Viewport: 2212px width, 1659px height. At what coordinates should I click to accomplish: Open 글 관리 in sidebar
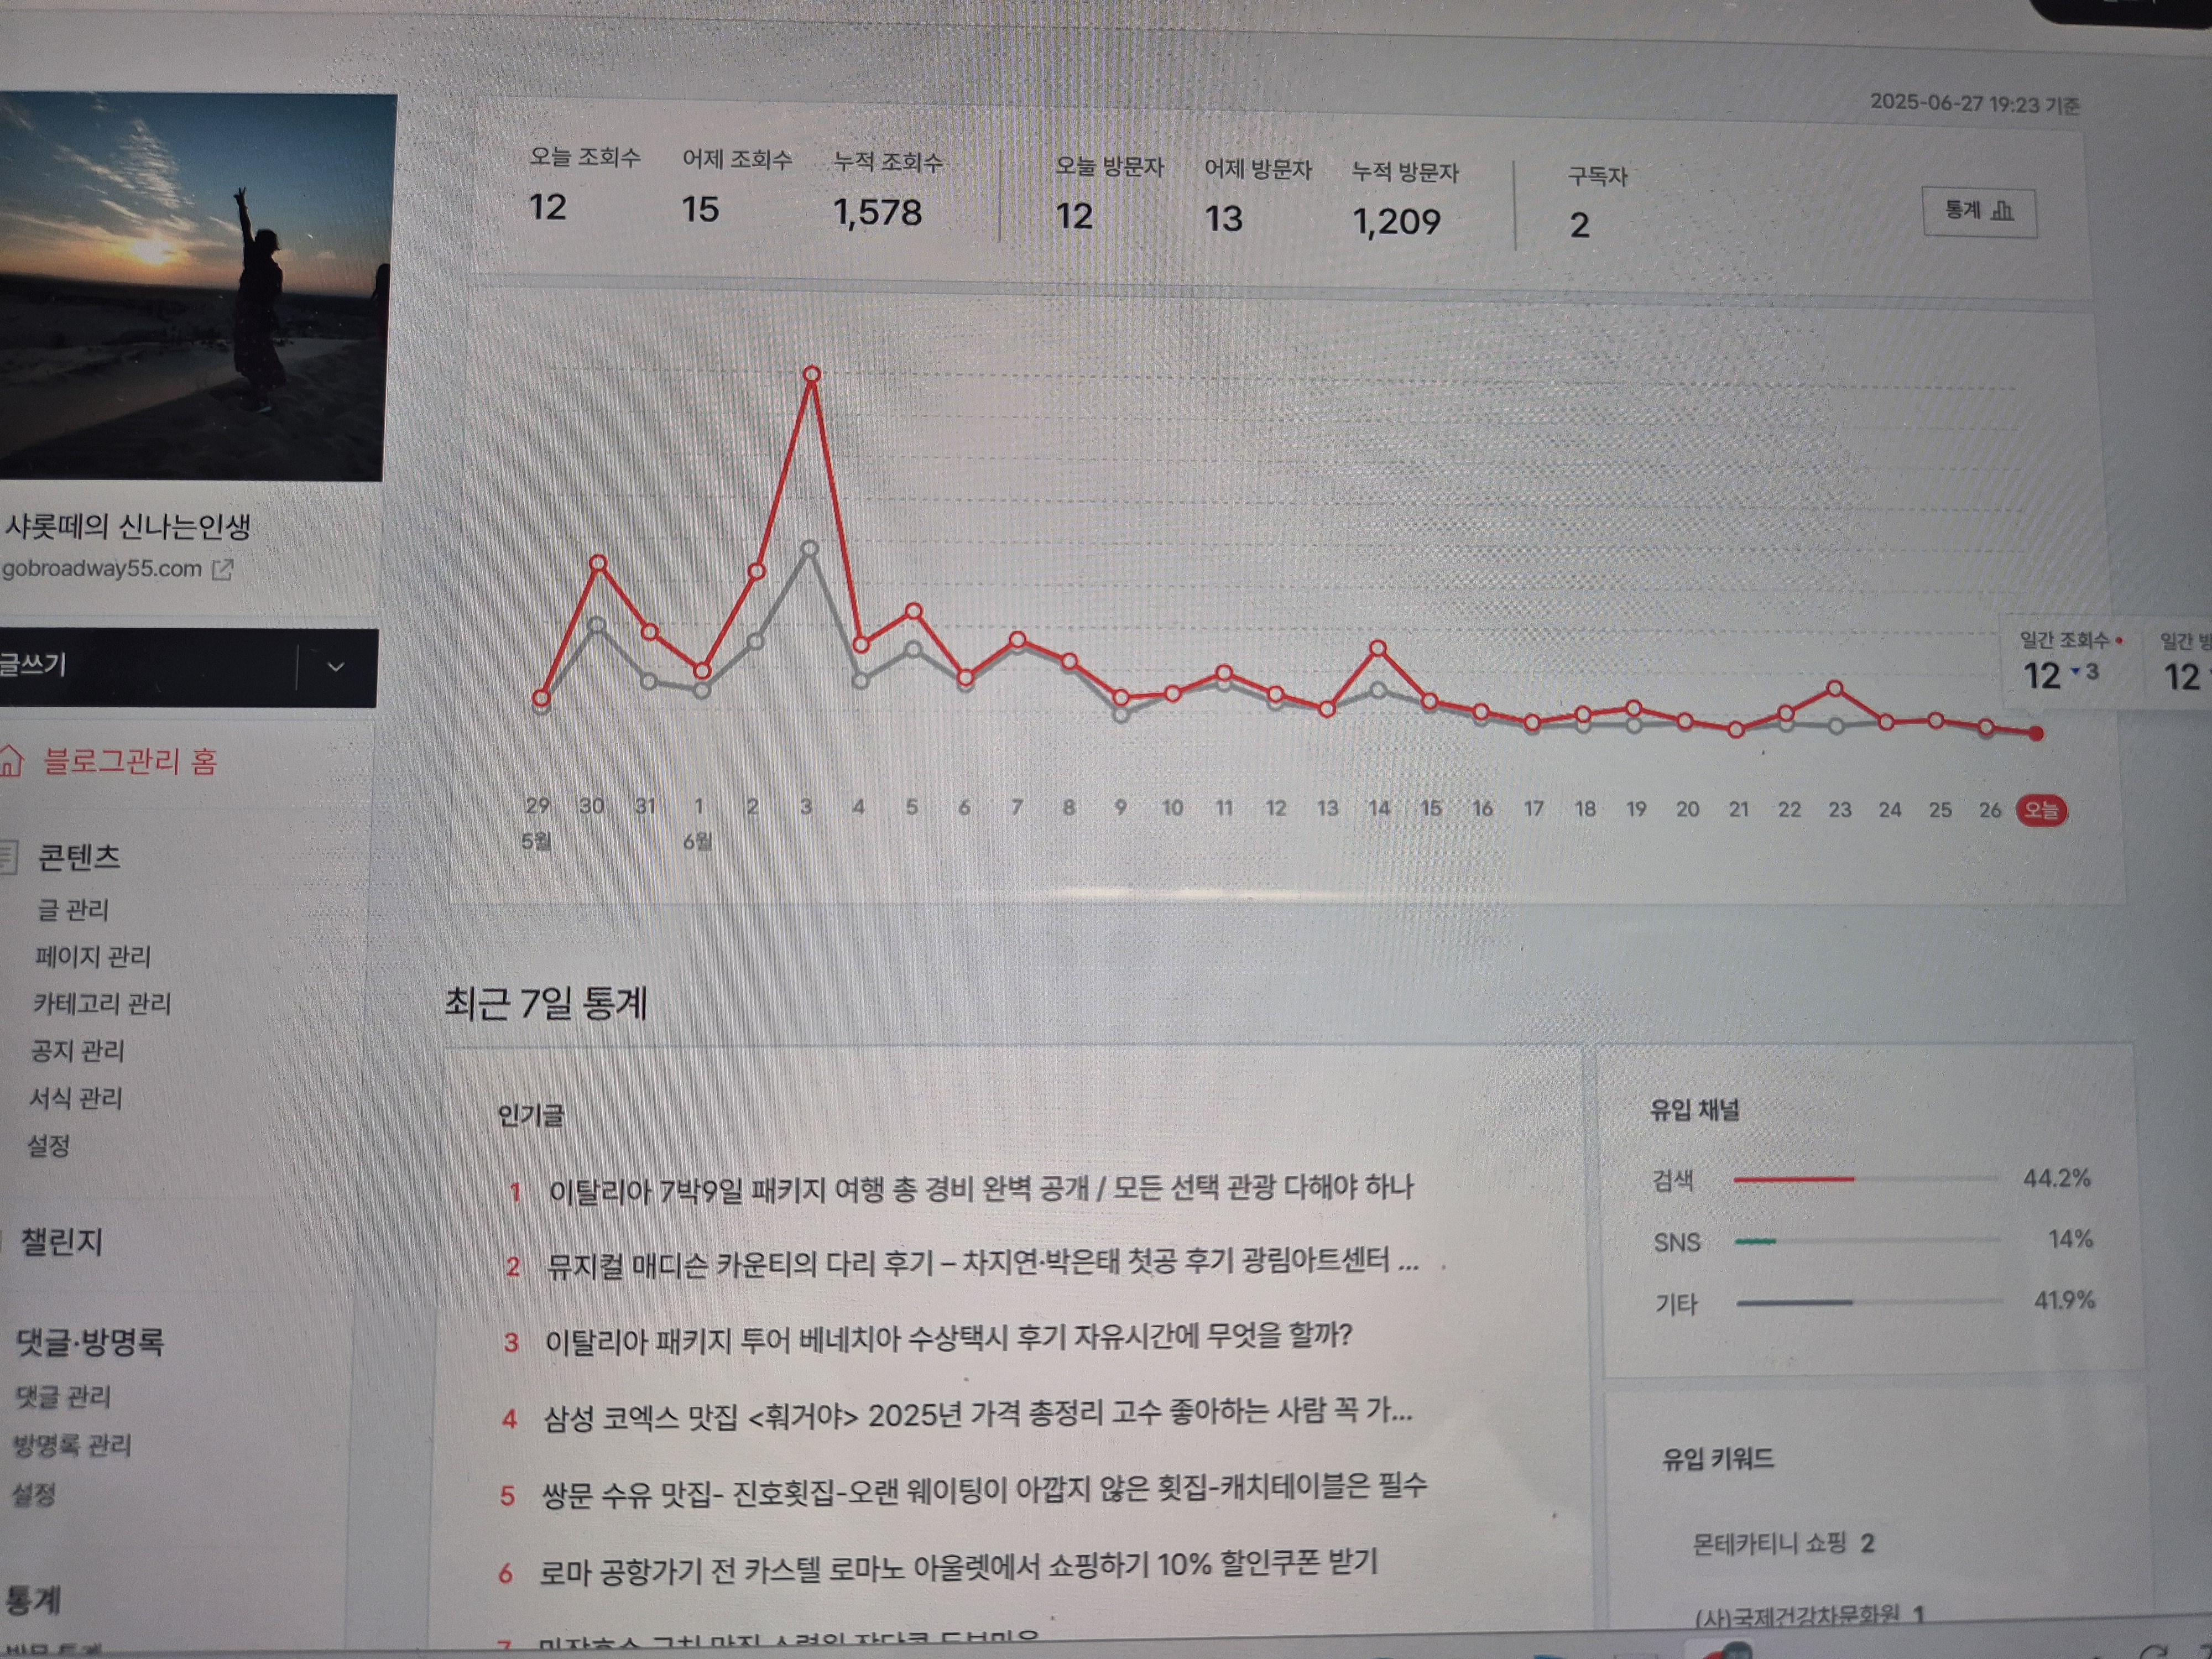72,910
